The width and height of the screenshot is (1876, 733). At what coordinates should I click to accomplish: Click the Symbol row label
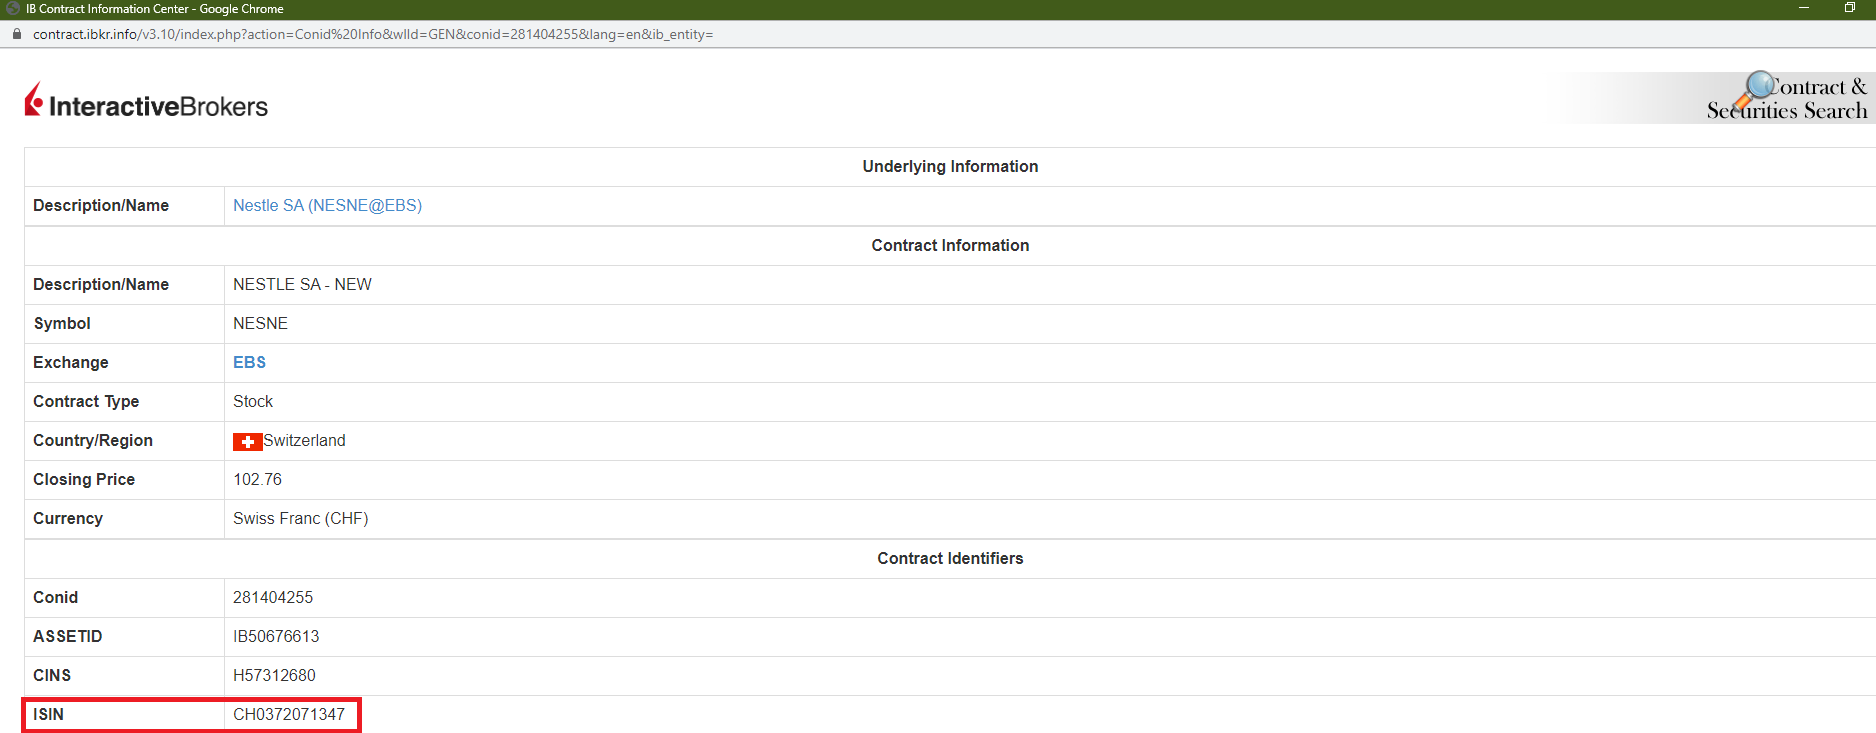point(62,323)
